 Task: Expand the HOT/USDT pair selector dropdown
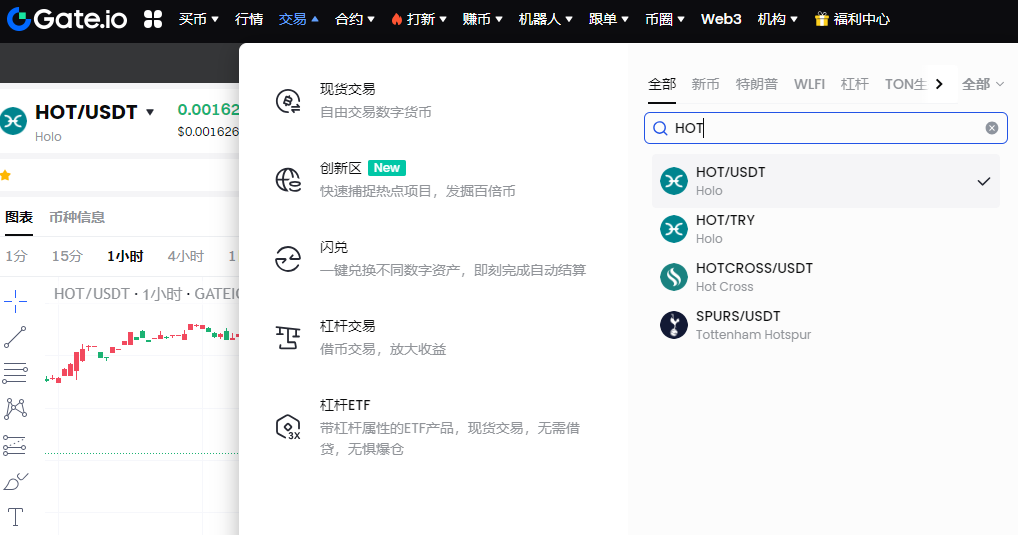tap(150, 112)
